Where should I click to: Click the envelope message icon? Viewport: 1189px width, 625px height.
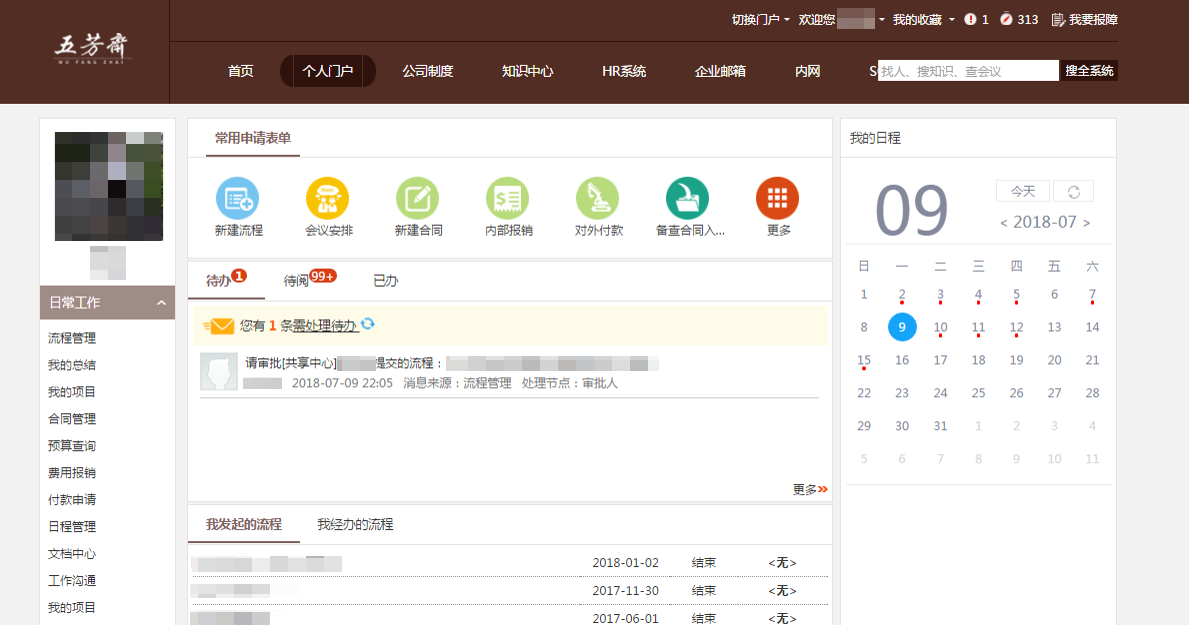(x=218, y=326)
